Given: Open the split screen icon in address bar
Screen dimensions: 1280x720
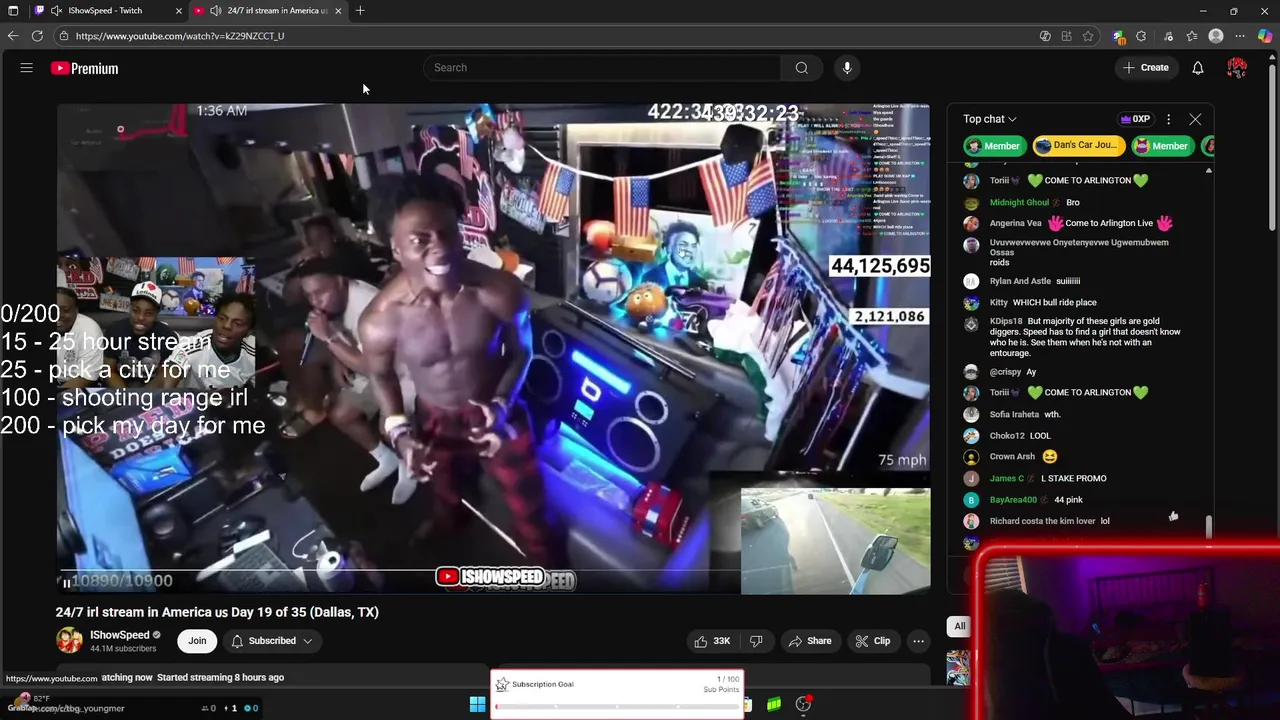Looking at the screenshot, I should click(1066, 36).
